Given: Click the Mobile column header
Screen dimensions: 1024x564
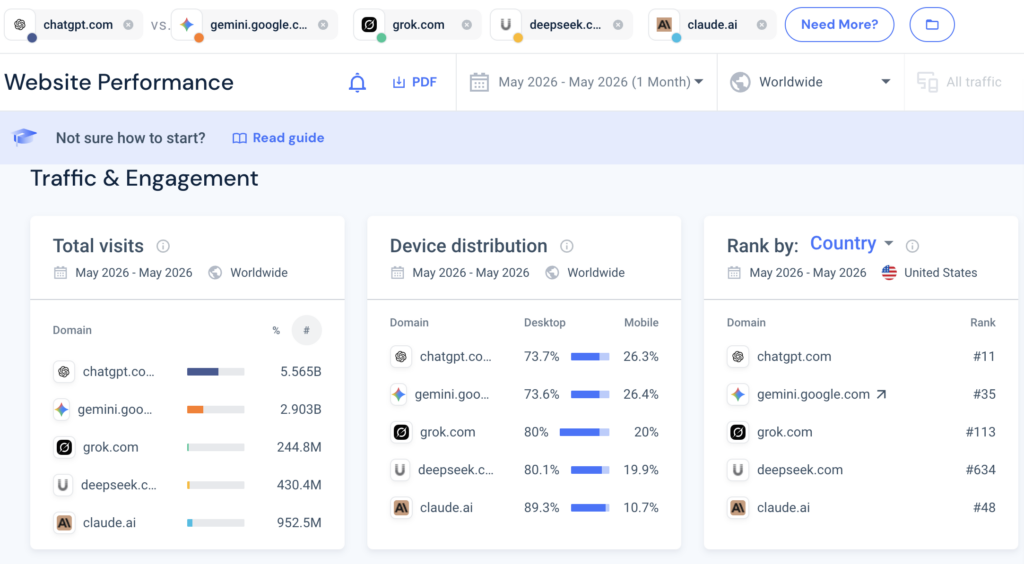Looking at the screenshot, I should [641, 322].
